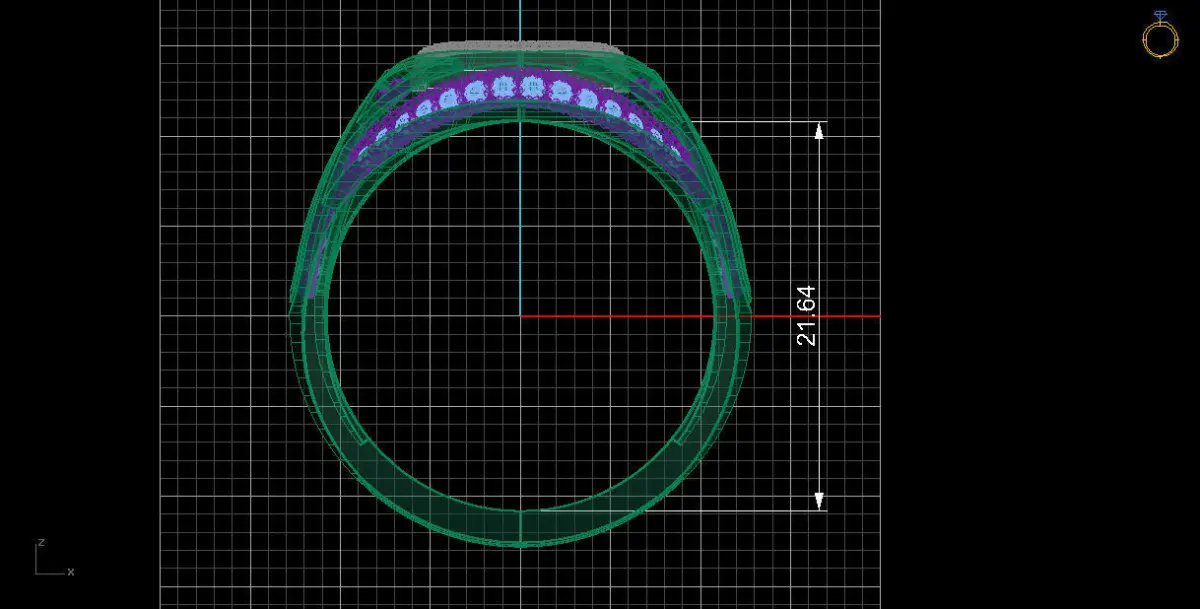Click the dimension's bottom arrowhead
Image resolution: width=1200 pixels, height=609 pixels.
pyautogui.click(x=819, y=501)
